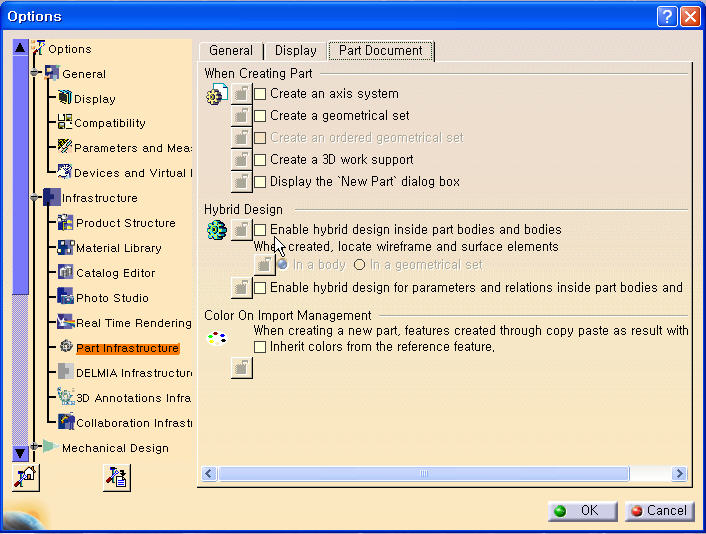Open the Display tab
This screenshot has height=534, width=706.
295,50
